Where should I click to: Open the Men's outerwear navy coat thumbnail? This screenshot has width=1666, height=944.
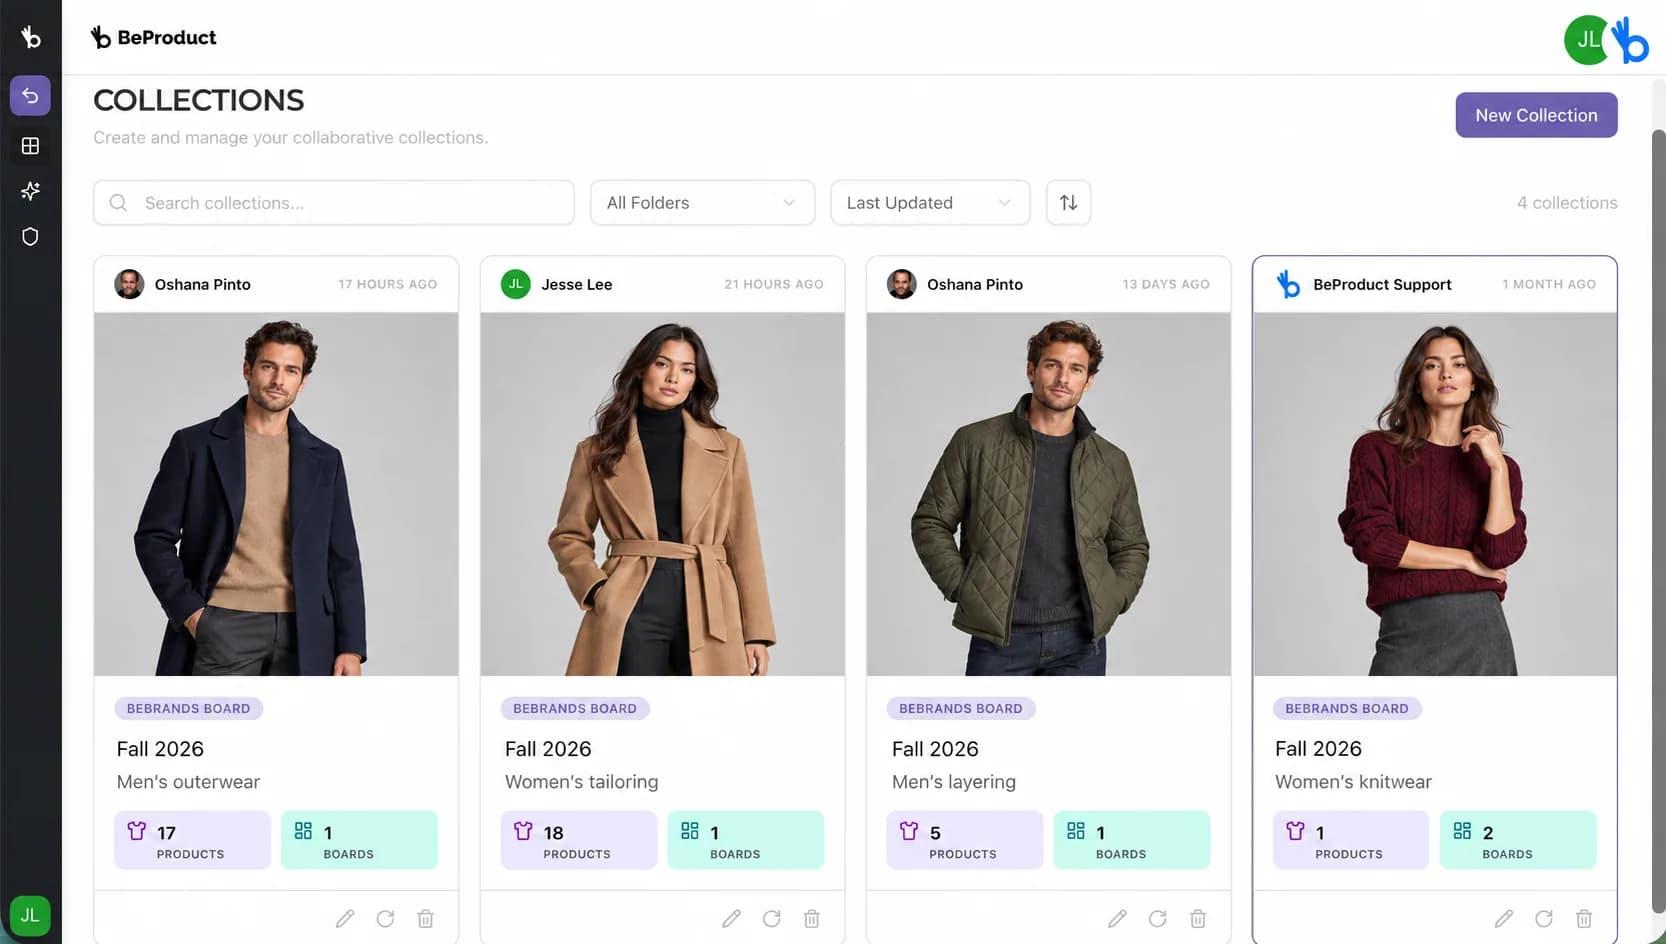[x=276, y=494]
